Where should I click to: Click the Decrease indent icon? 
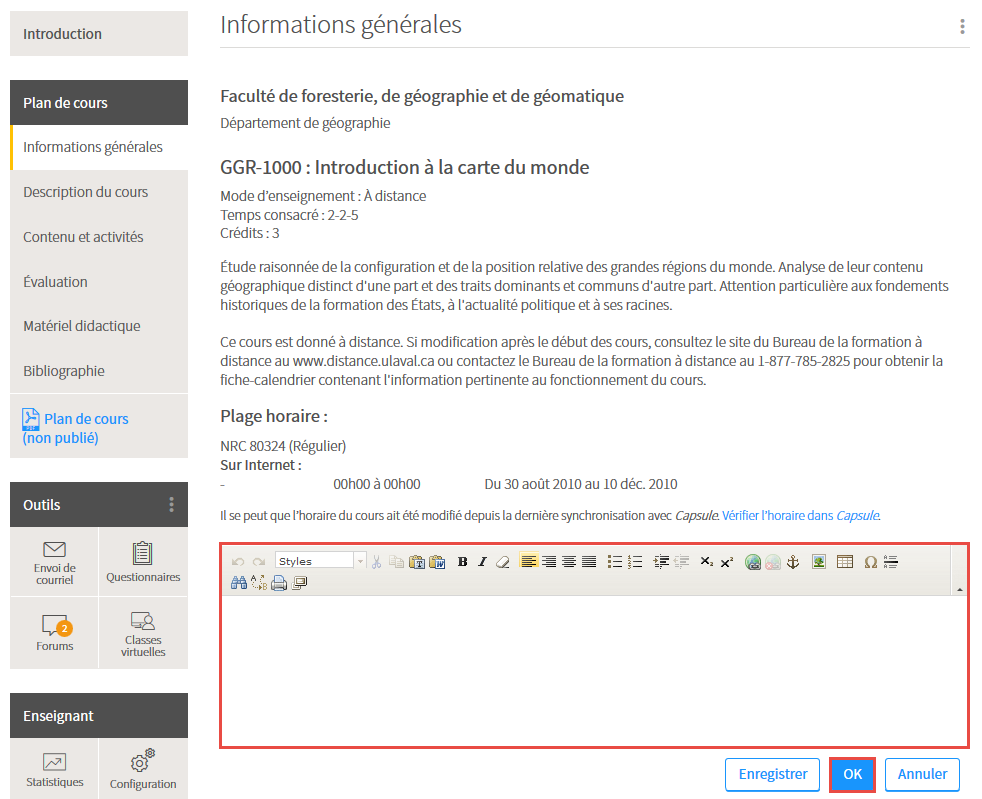click(681, 562)
